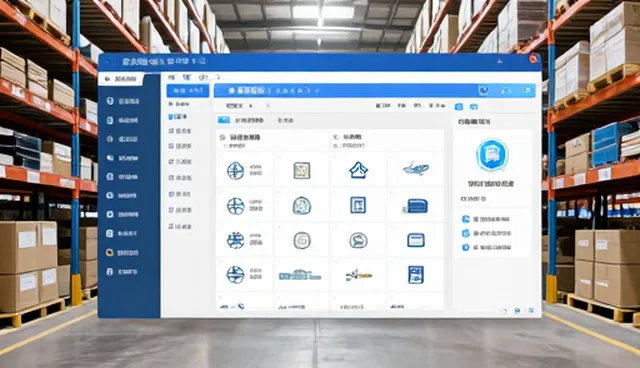Image resolution: width=640 pixels, height=368 pixels.
Task: Open the last item in the dark blue sidebar
Action: point(122,272)
